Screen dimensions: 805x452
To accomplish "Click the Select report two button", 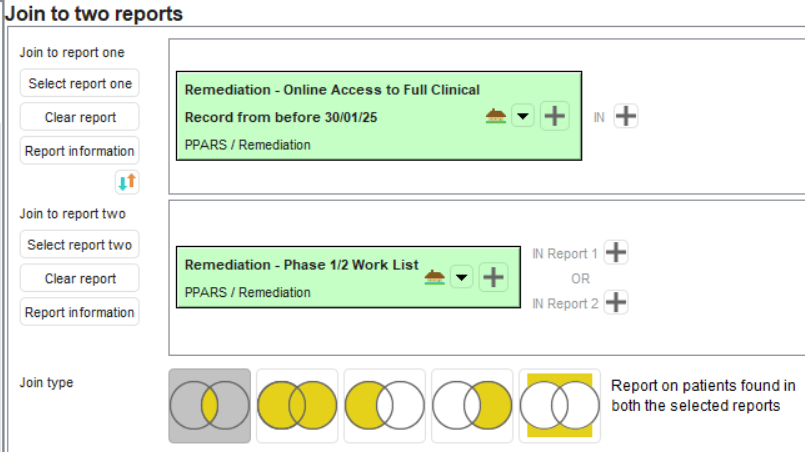I will (80, 245).
